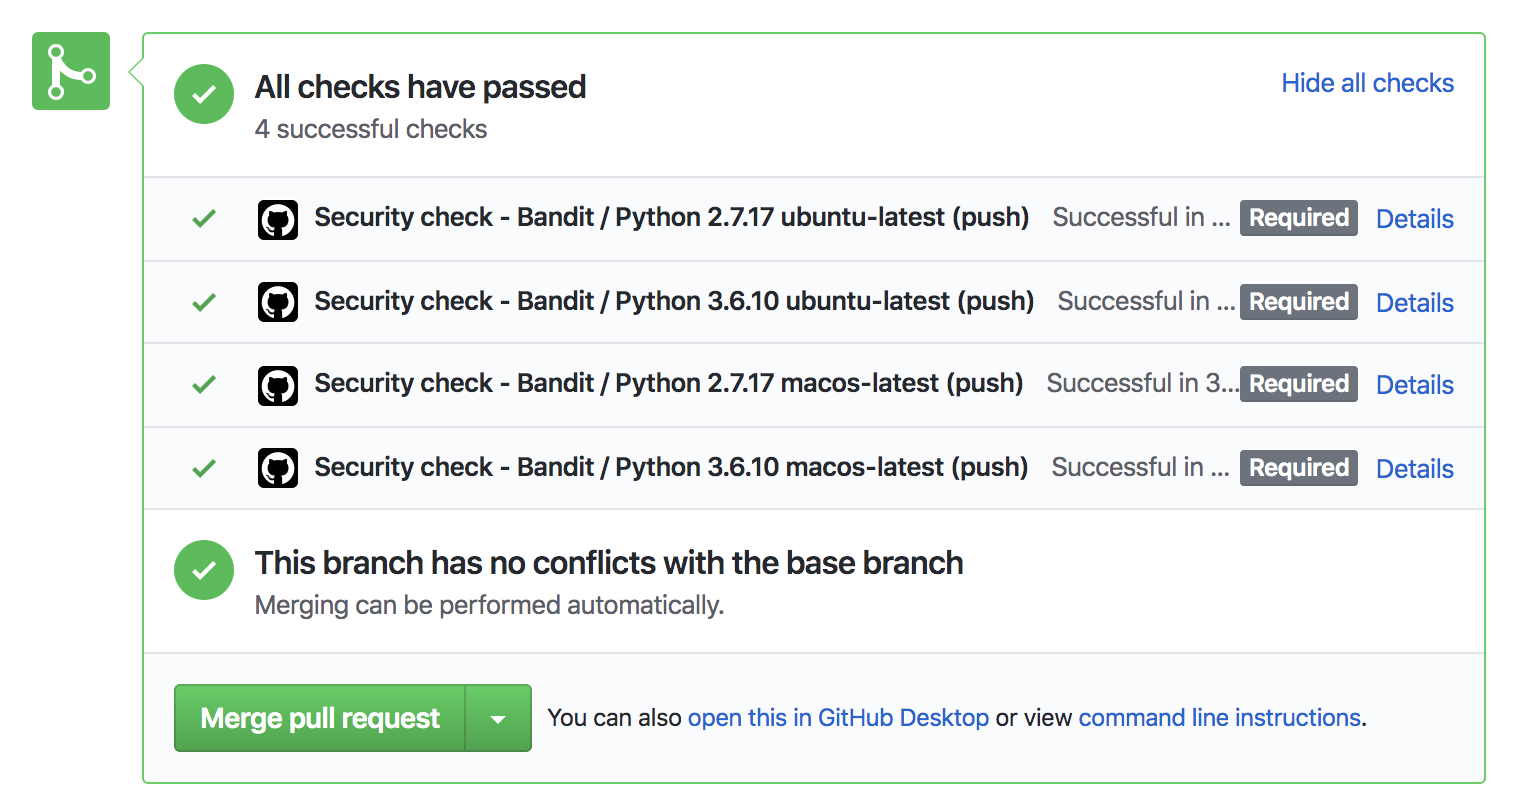Click the '4 successful checks' text
The width and height of the screenshot is (1514, 804).
pos(371,130)
